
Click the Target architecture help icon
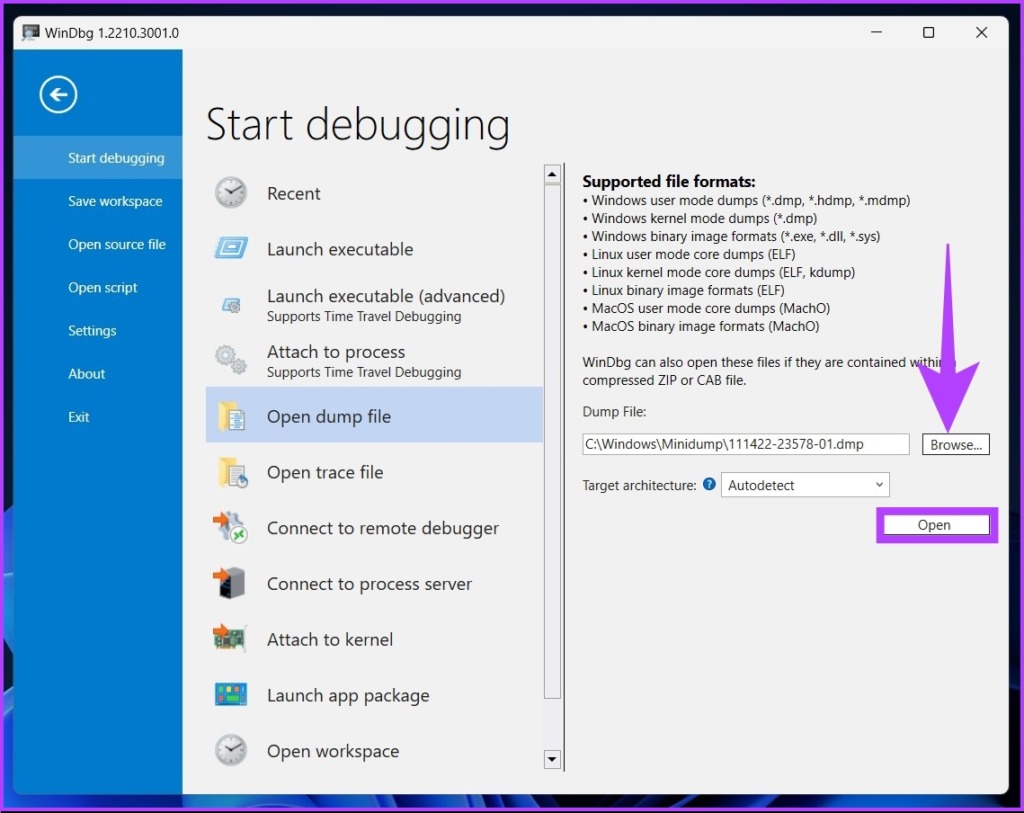pos(709,485)
